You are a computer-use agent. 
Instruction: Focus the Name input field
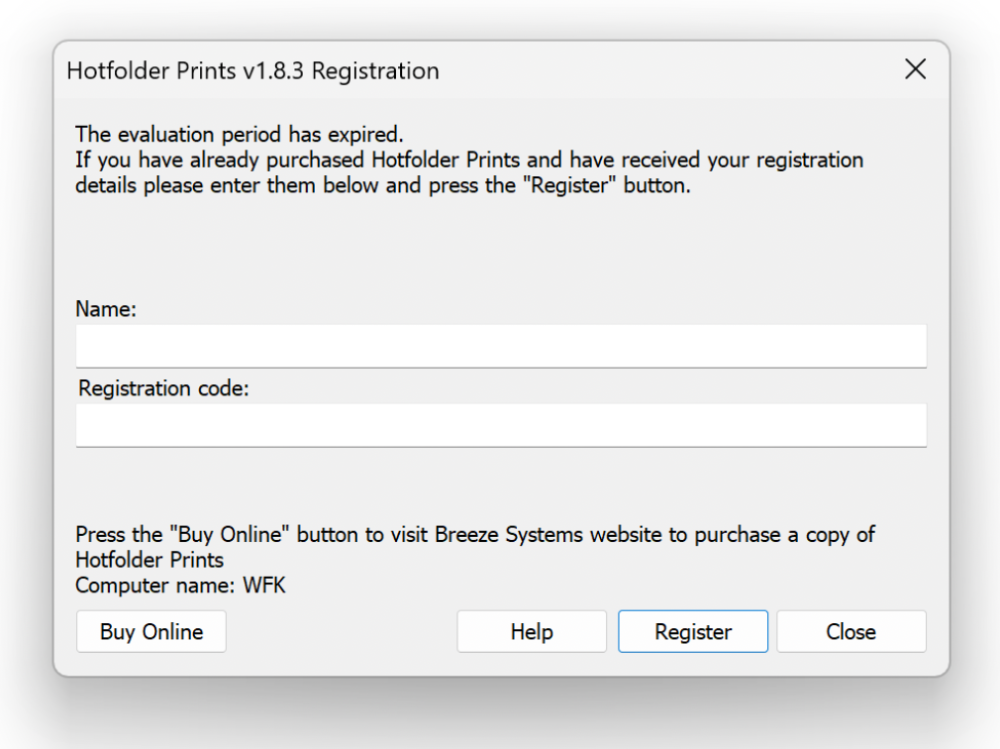pyautogui.click(x=501, y=346)
